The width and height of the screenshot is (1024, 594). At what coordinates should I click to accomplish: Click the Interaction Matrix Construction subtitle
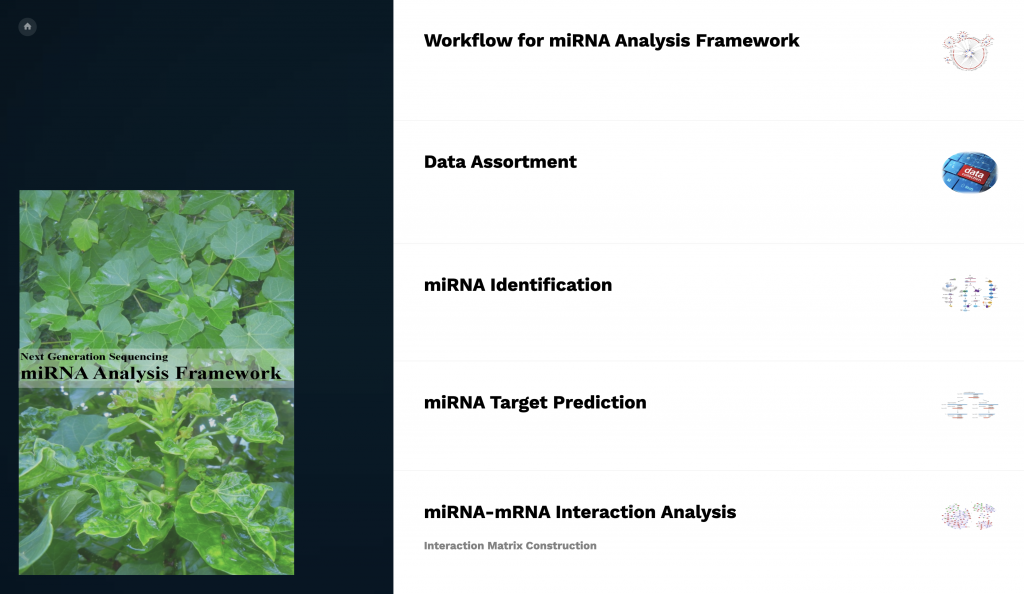click(510, 546)
